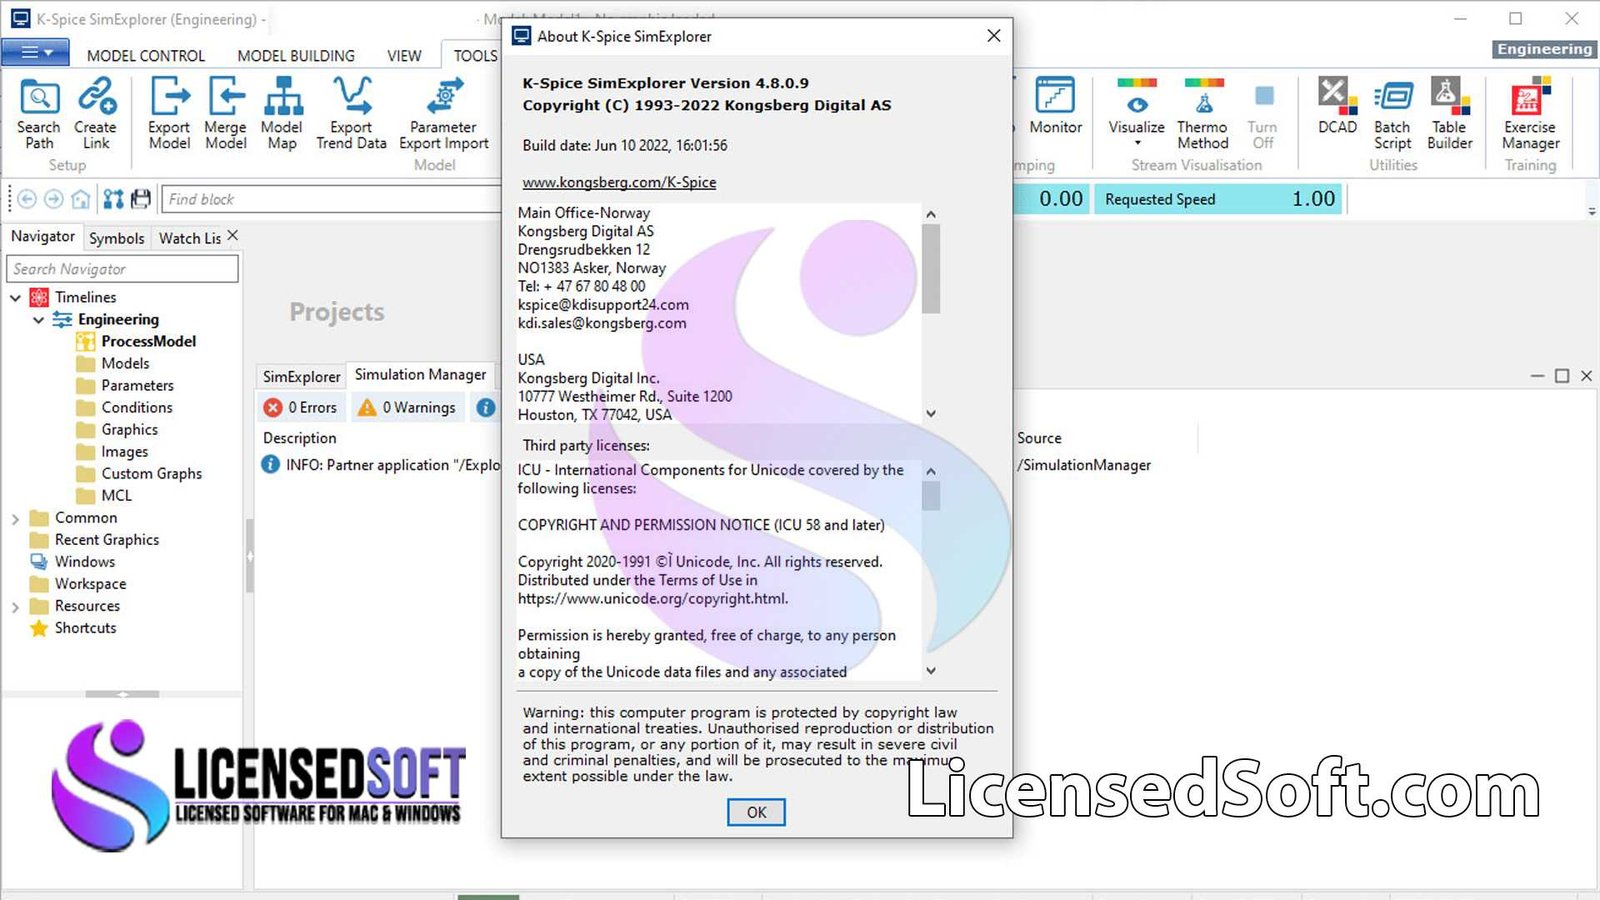The image size is (1600, 900).
Task: Open the VIEW ribbon tab
Action: 404,56
